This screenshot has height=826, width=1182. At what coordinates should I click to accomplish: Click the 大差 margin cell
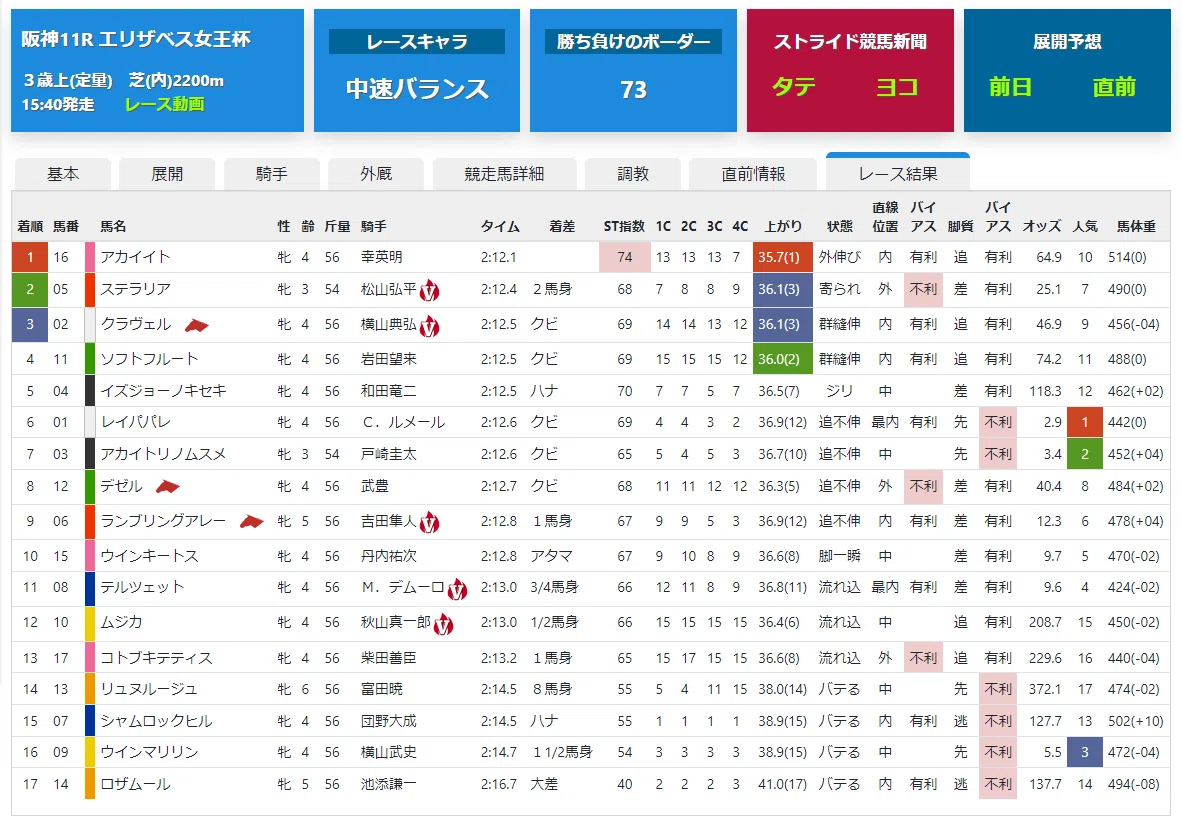pos(544,784)
